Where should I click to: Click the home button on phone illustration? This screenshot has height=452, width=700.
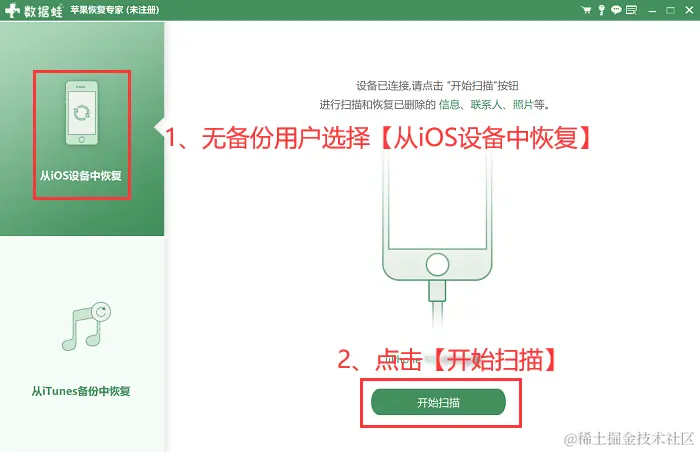[x=437, y=265]
